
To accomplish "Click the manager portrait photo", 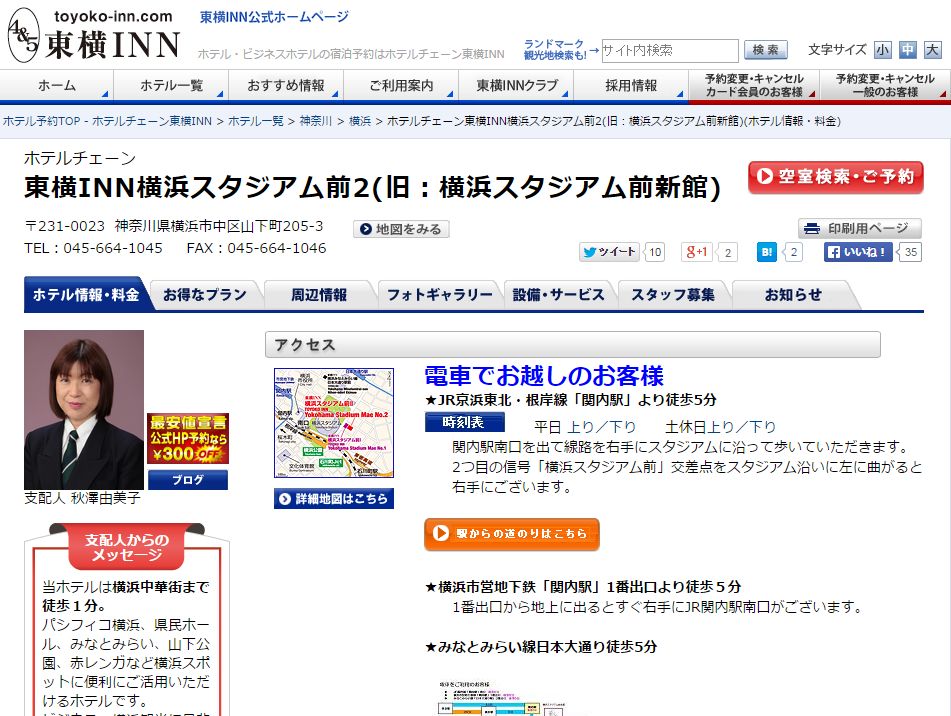I will 84,409.
